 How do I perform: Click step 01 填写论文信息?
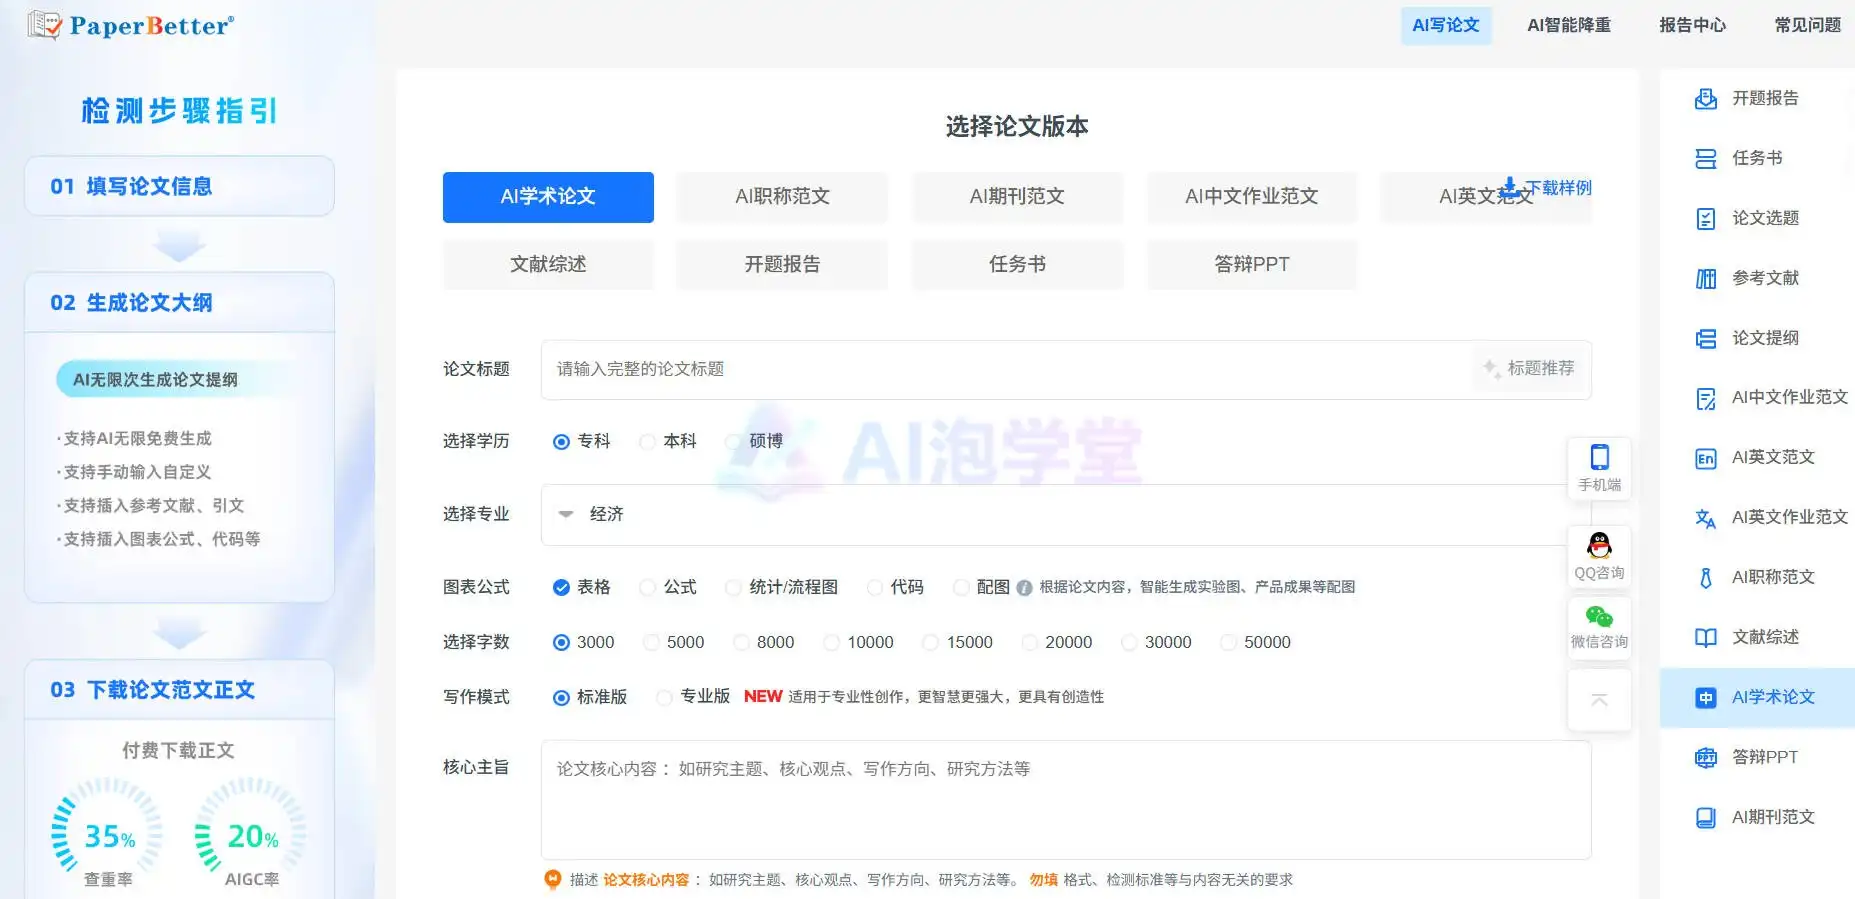[179, 186]
